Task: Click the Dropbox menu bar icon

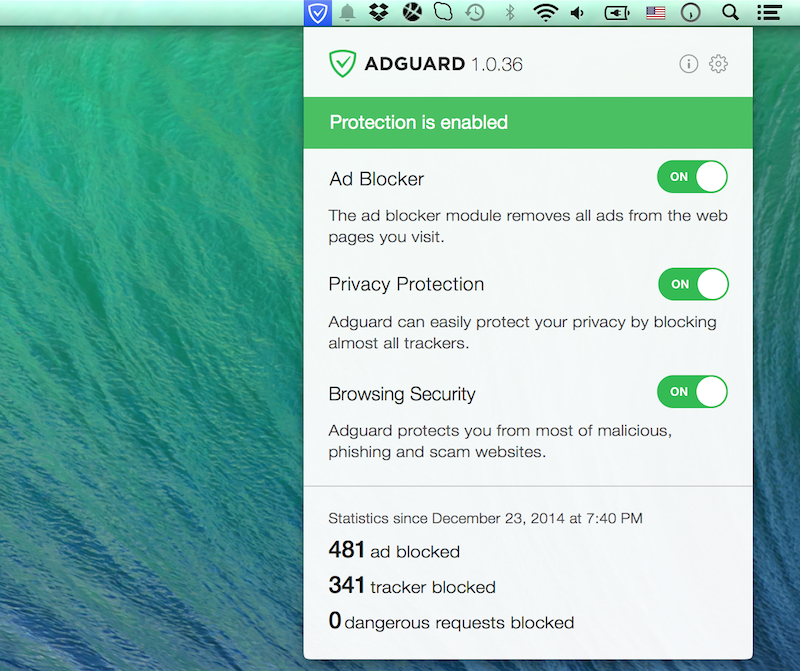Action: coord(378,13)
